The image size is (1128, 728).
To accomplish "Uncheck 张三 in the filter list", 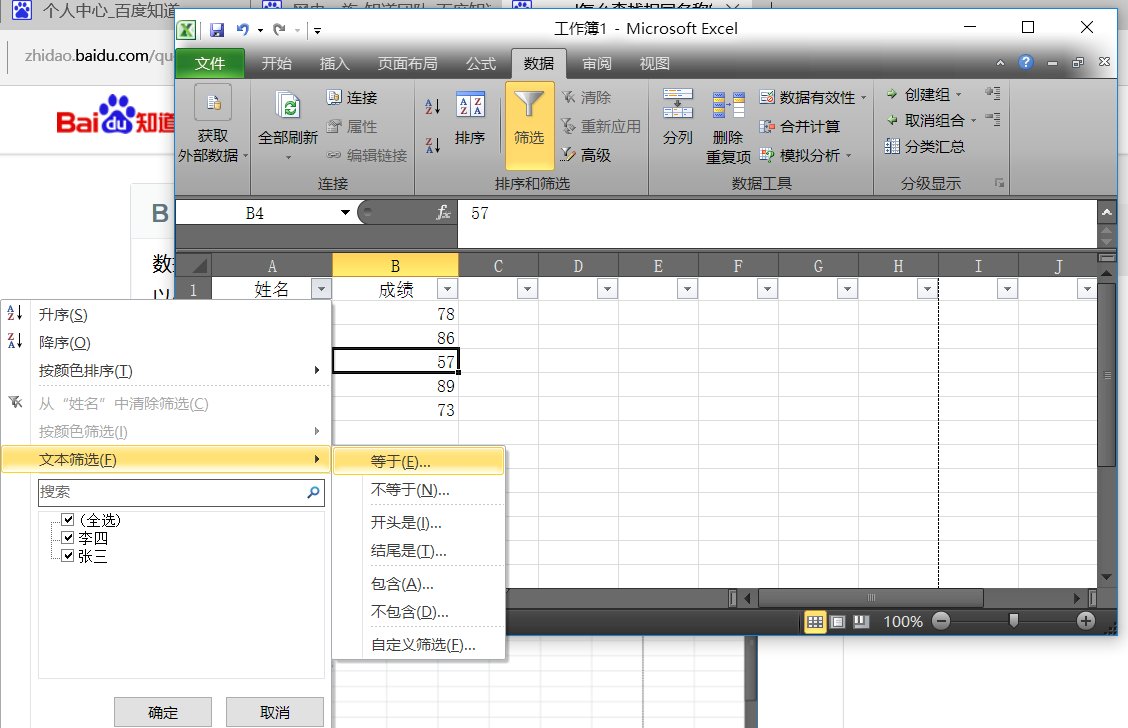I will (66, 556).
